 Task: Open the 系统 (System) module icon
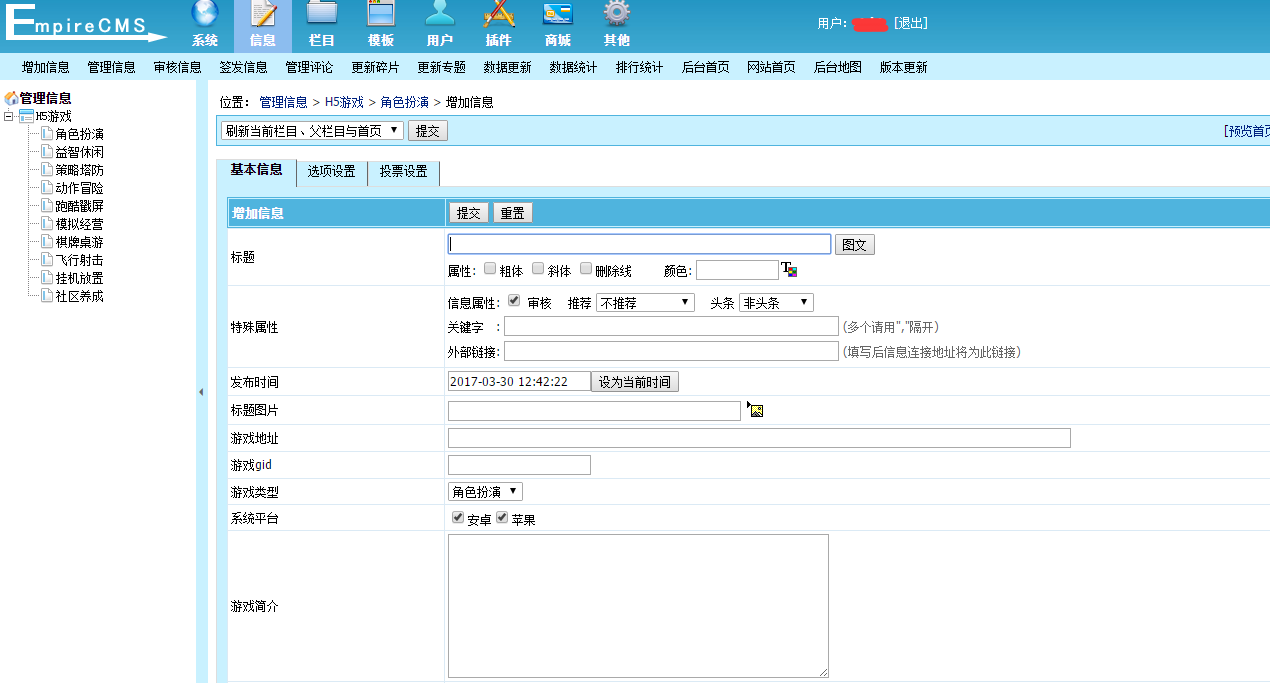click(204, 15)
